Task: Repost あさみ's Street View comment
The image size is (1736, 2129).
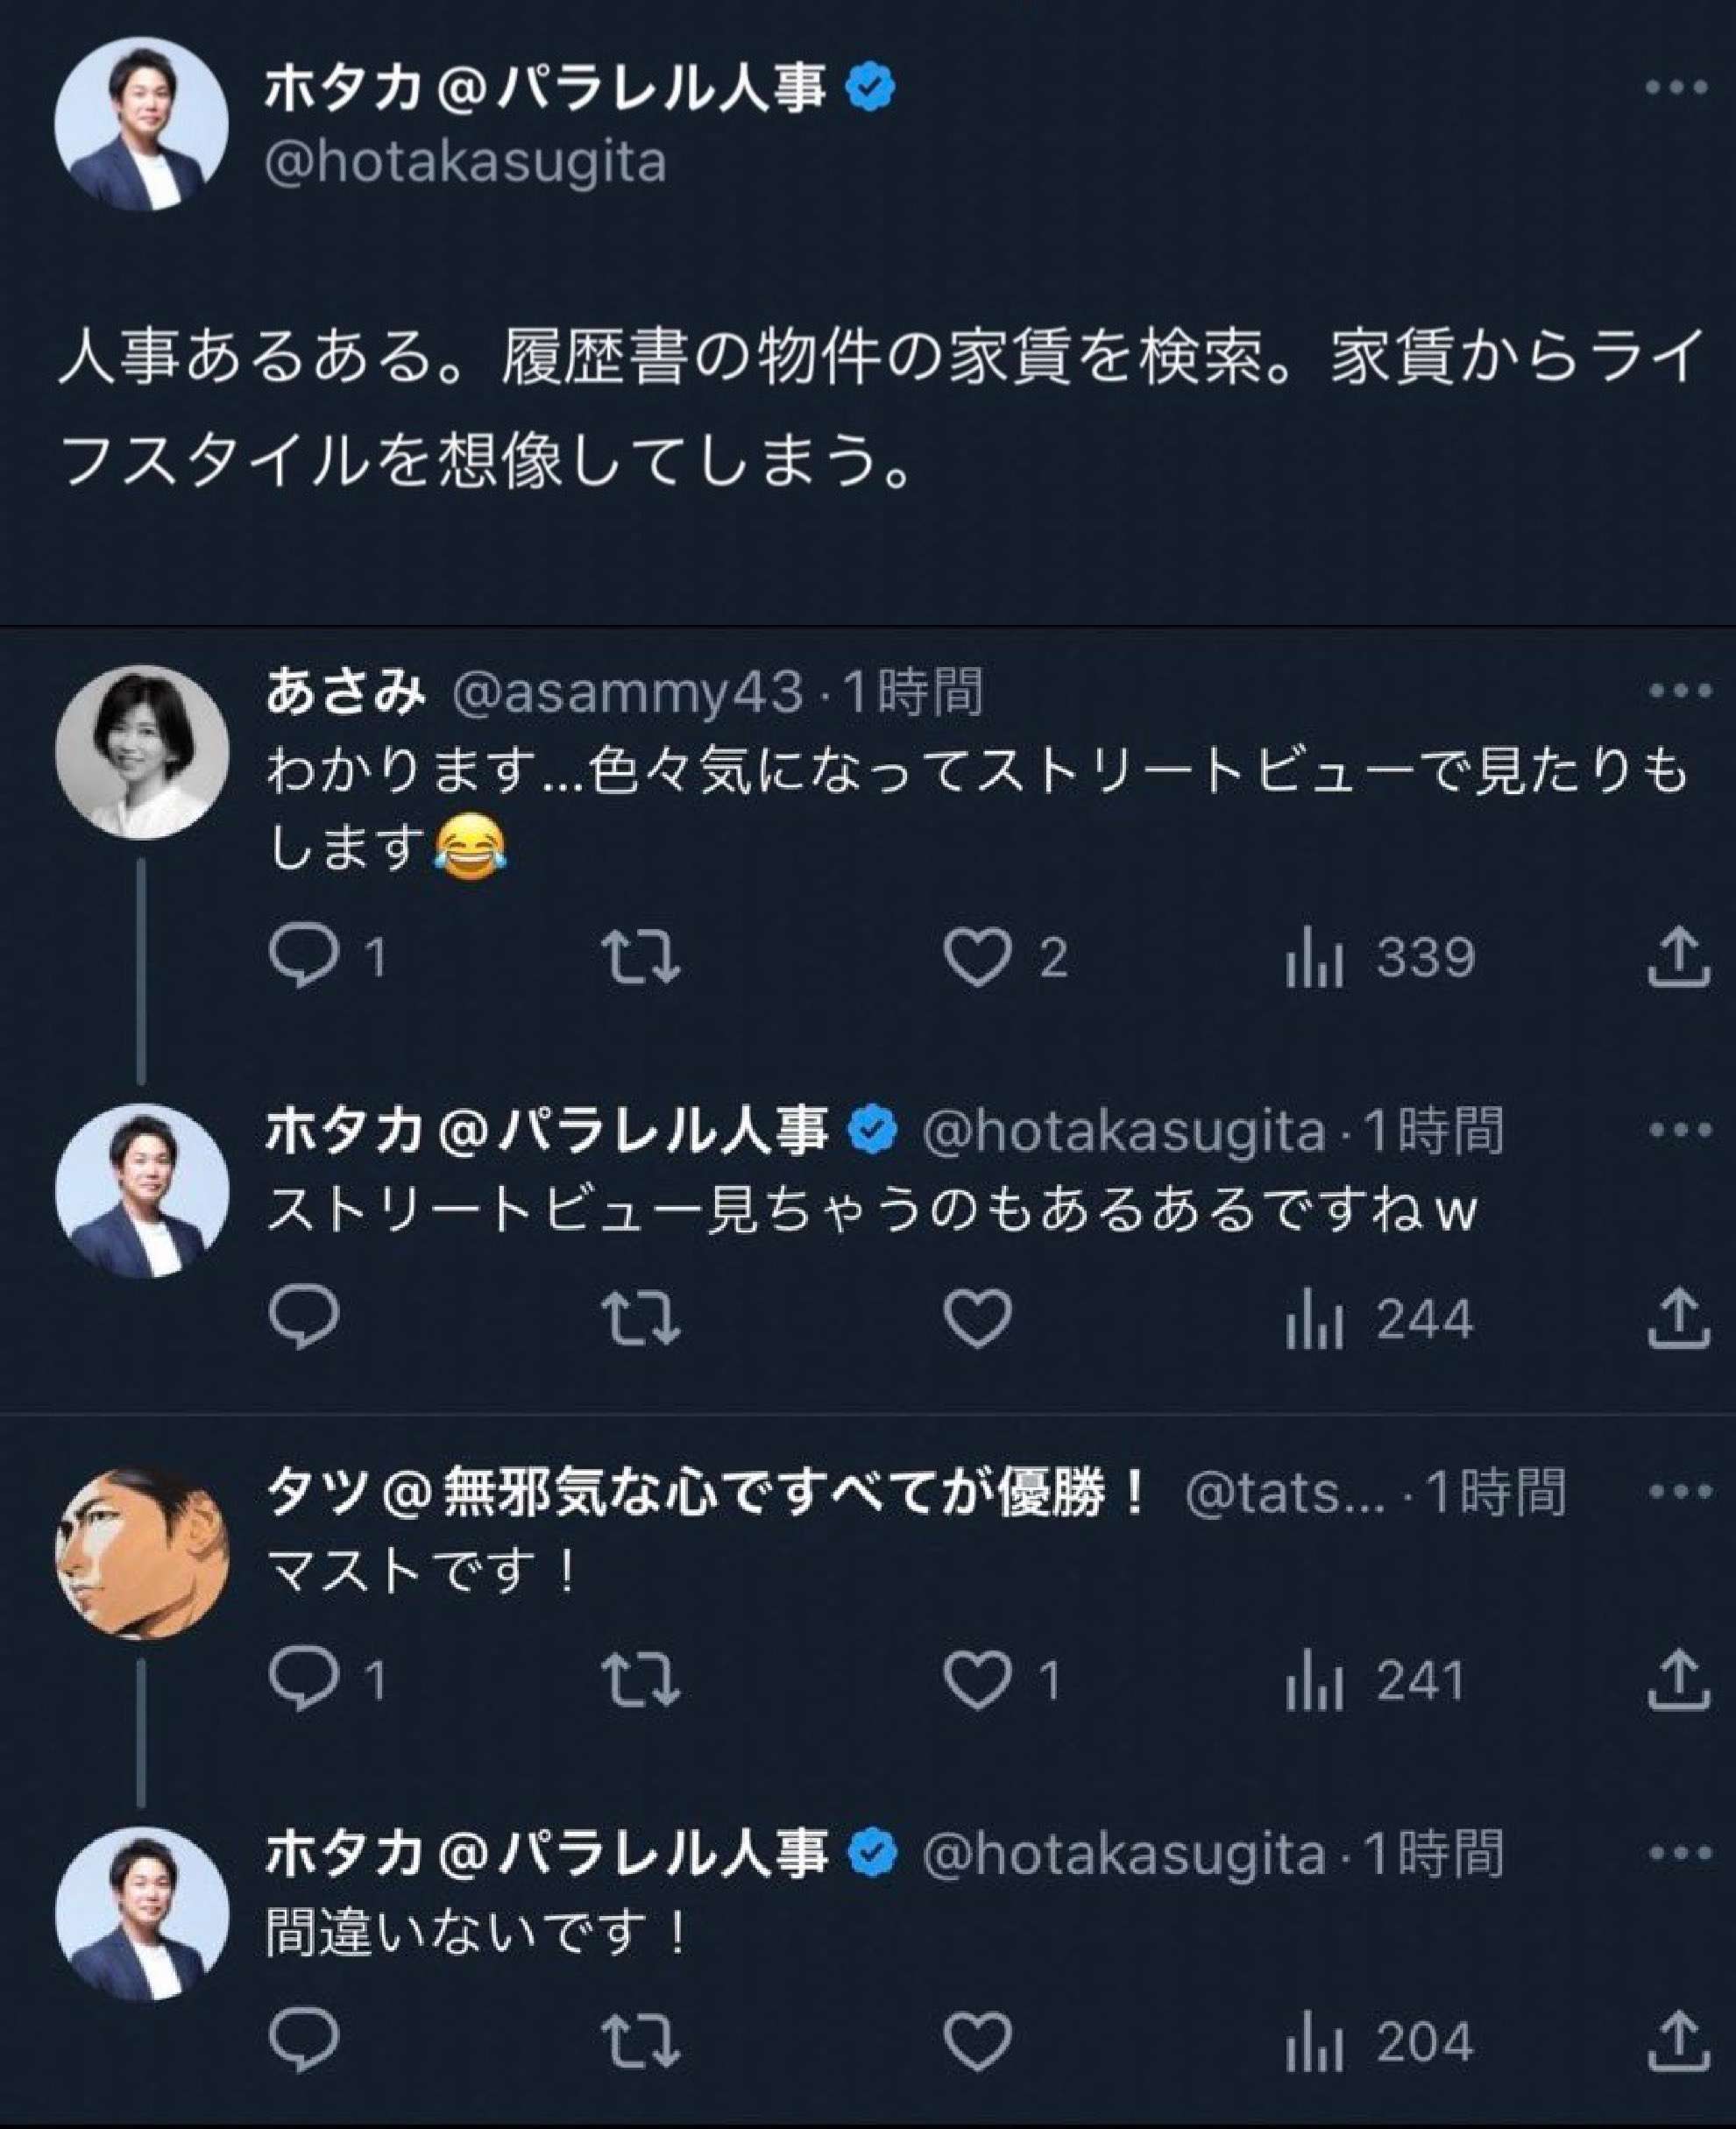Action: [641, 957]
